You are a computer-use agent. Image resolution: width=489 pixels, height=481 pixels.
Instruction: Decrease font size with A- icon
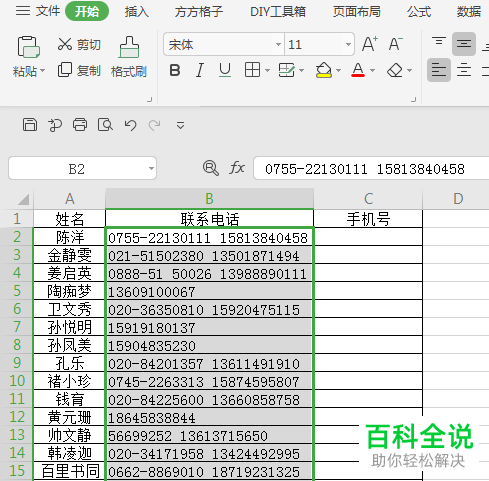[396, 44]
